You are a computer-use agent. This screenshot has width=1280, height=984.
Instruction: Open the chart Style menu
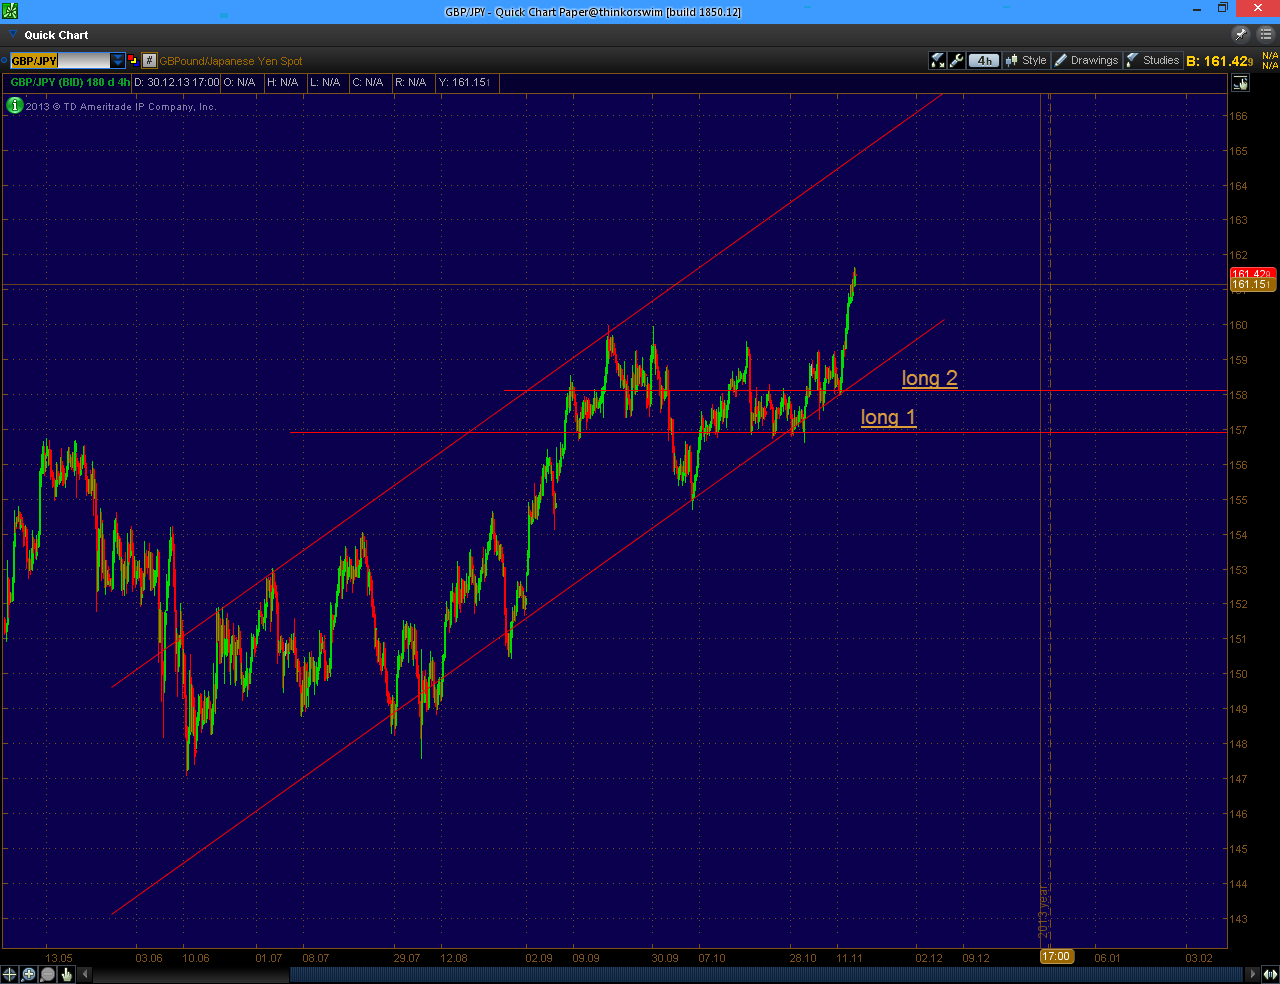pyautogui.click(x=1026, y=60)
